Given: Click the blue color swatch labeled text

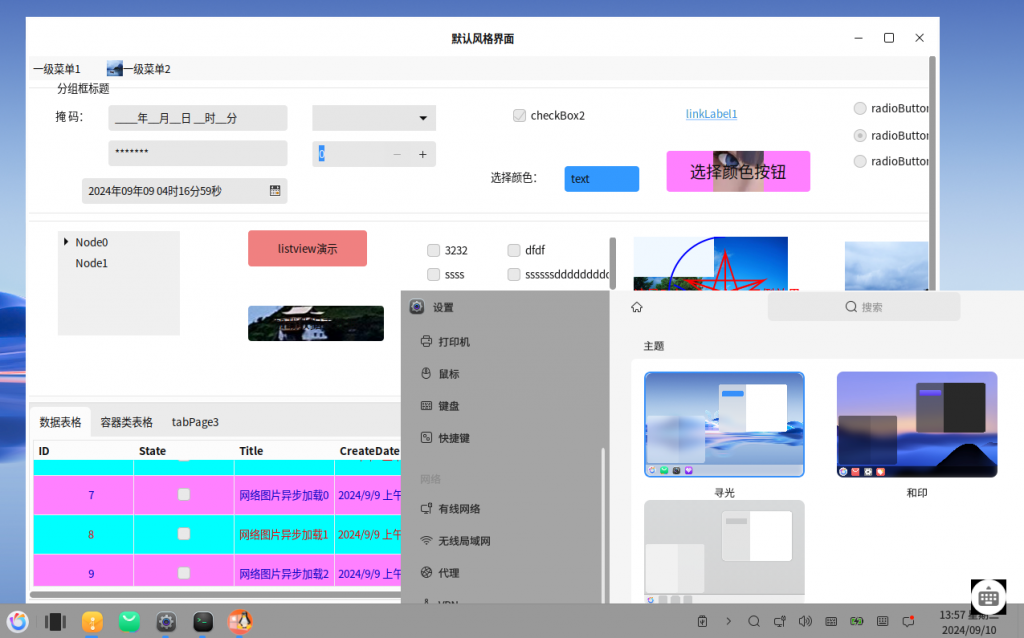Looking at the screenshot, I should tap(601, 178).
